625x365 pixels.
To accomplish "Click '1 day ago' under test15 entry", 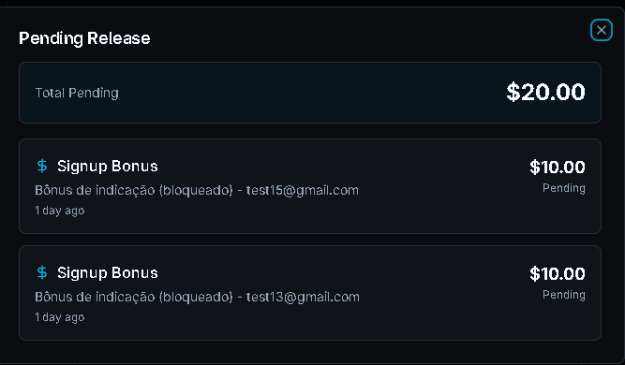I will 60,210.
